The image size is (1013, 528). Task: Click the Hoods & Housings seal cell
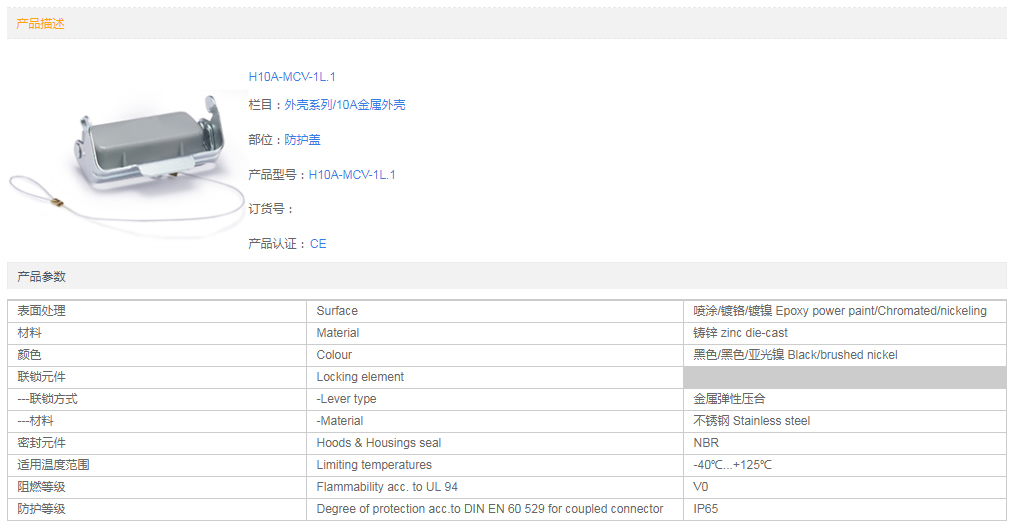click(x=378, y=443)
